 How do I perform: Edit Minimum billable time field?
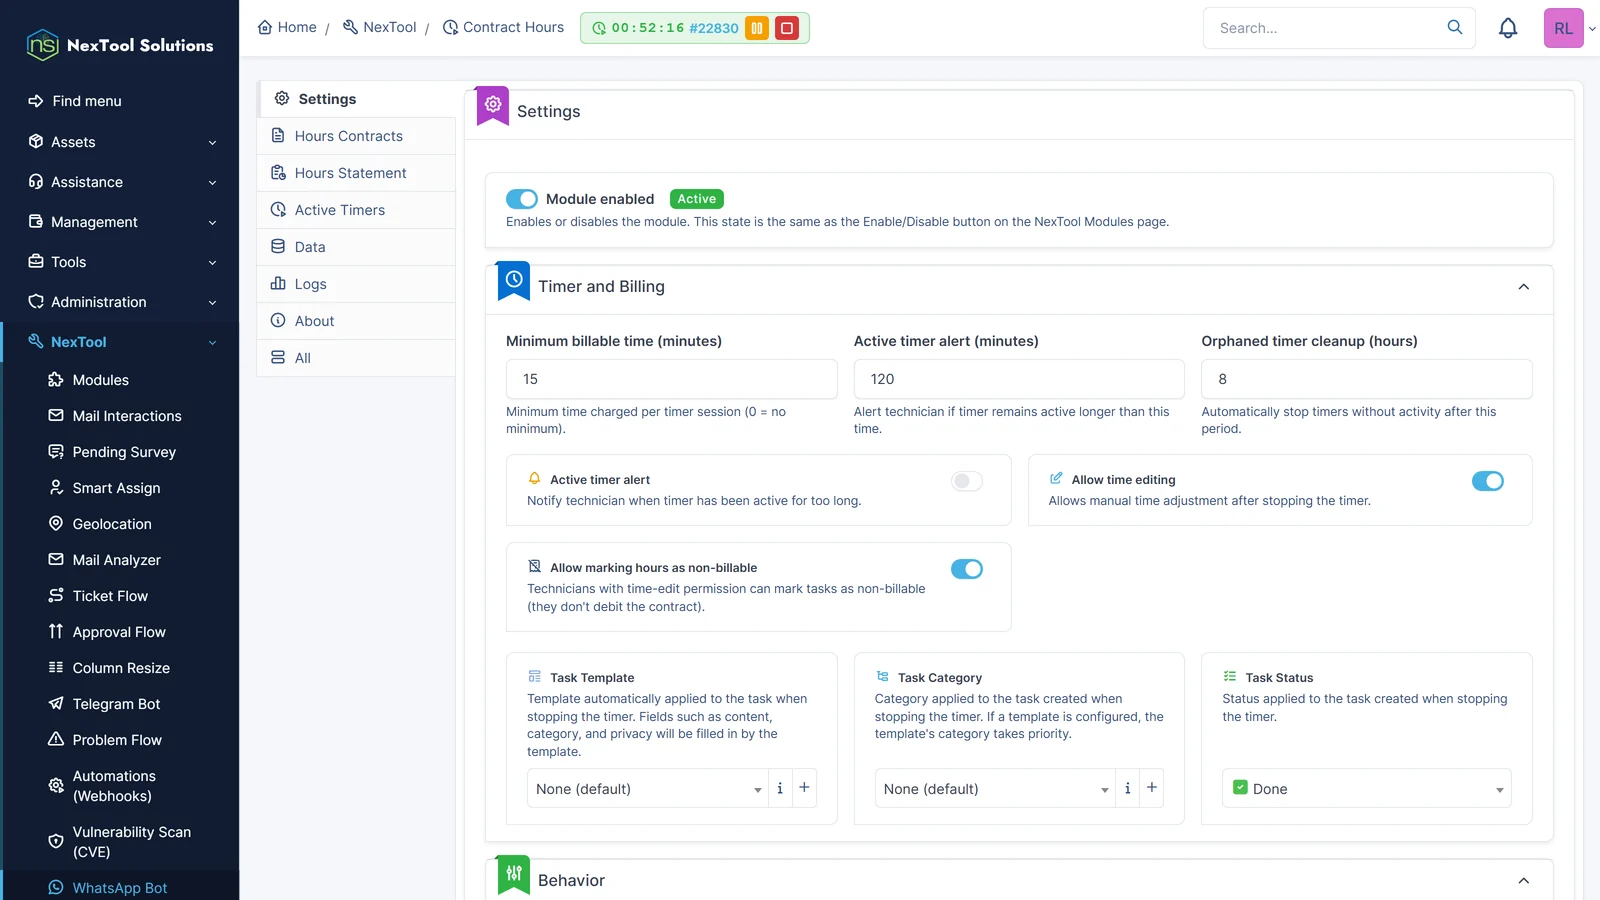672,379
